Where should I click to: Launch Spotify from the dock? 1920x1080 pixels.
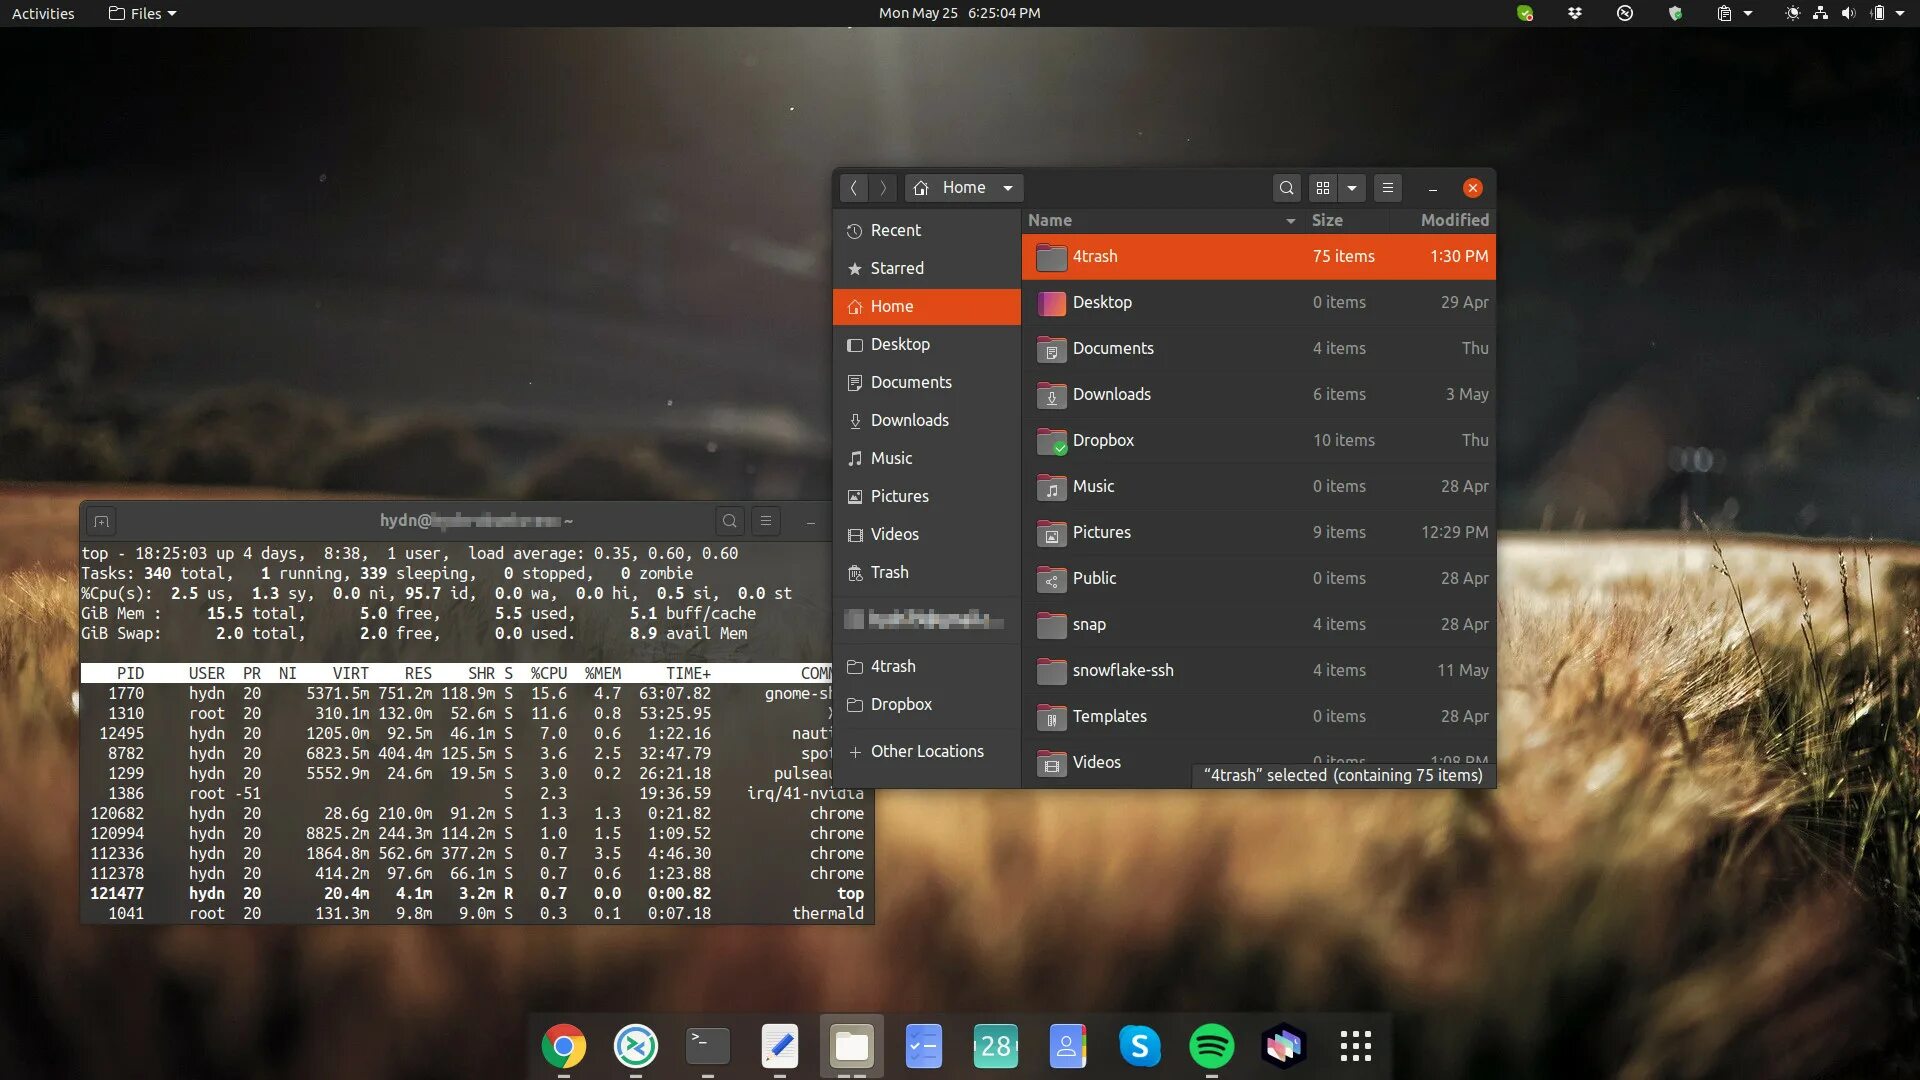(x=1211, y=1046)
